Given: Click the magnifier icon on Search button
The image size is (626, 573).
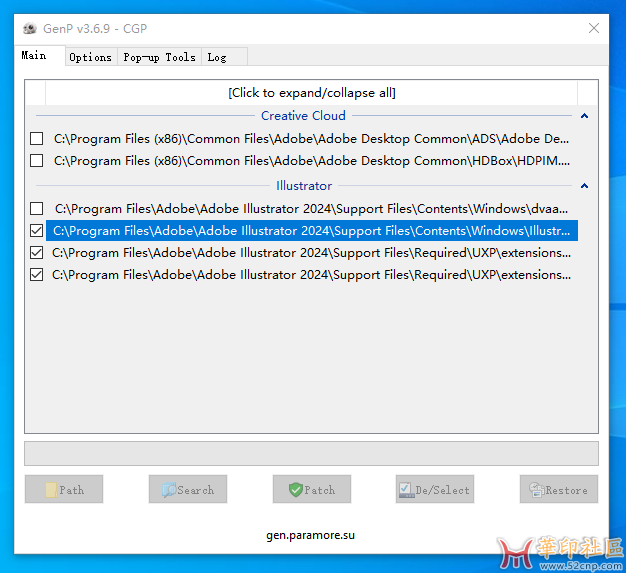Looking at the screenshot, I should tap(169, 490).
